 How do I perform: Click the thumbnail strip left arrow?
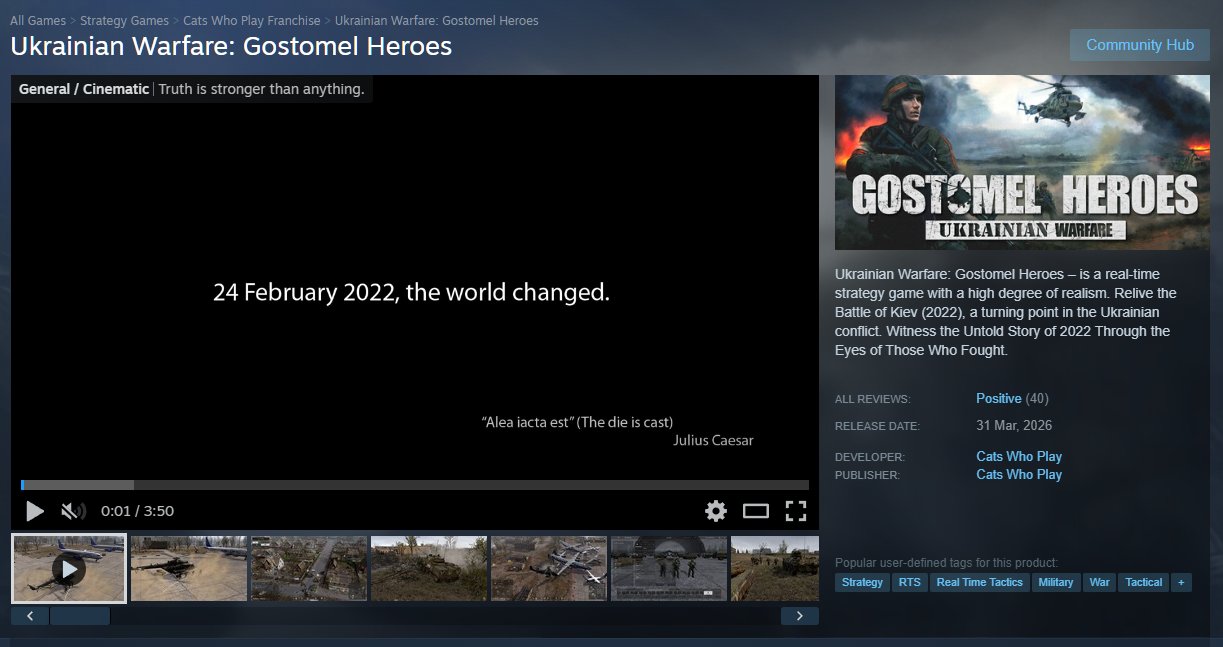tap(30, 616)
